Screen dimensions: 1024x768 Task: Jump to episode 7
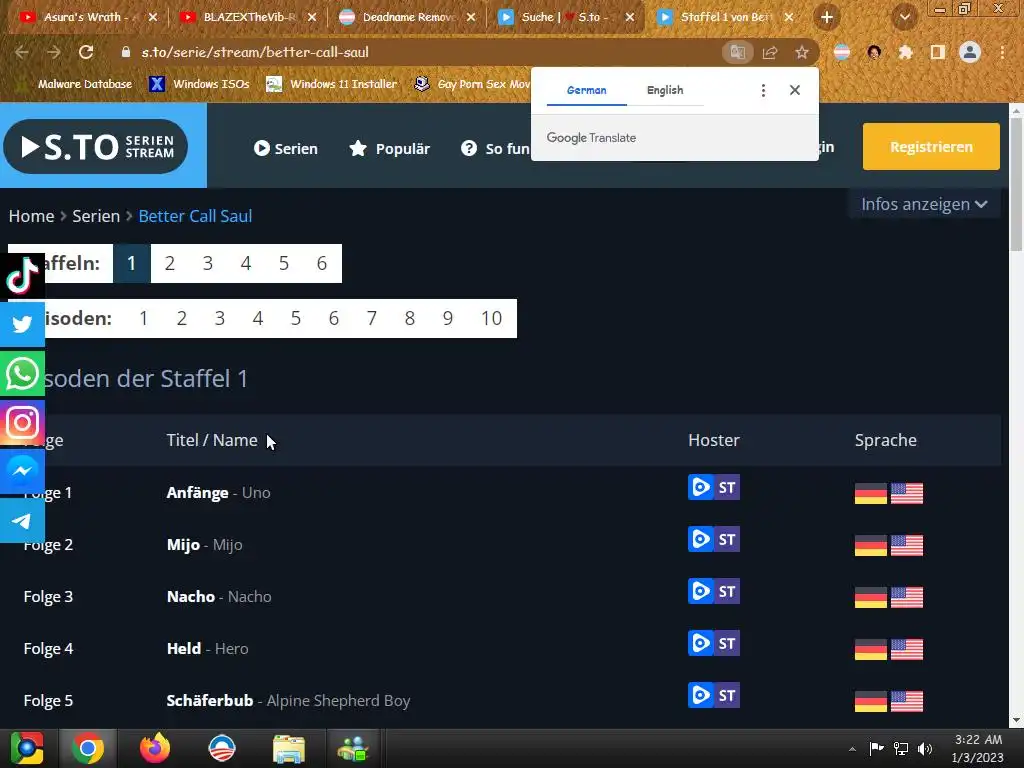pos(372,318)
